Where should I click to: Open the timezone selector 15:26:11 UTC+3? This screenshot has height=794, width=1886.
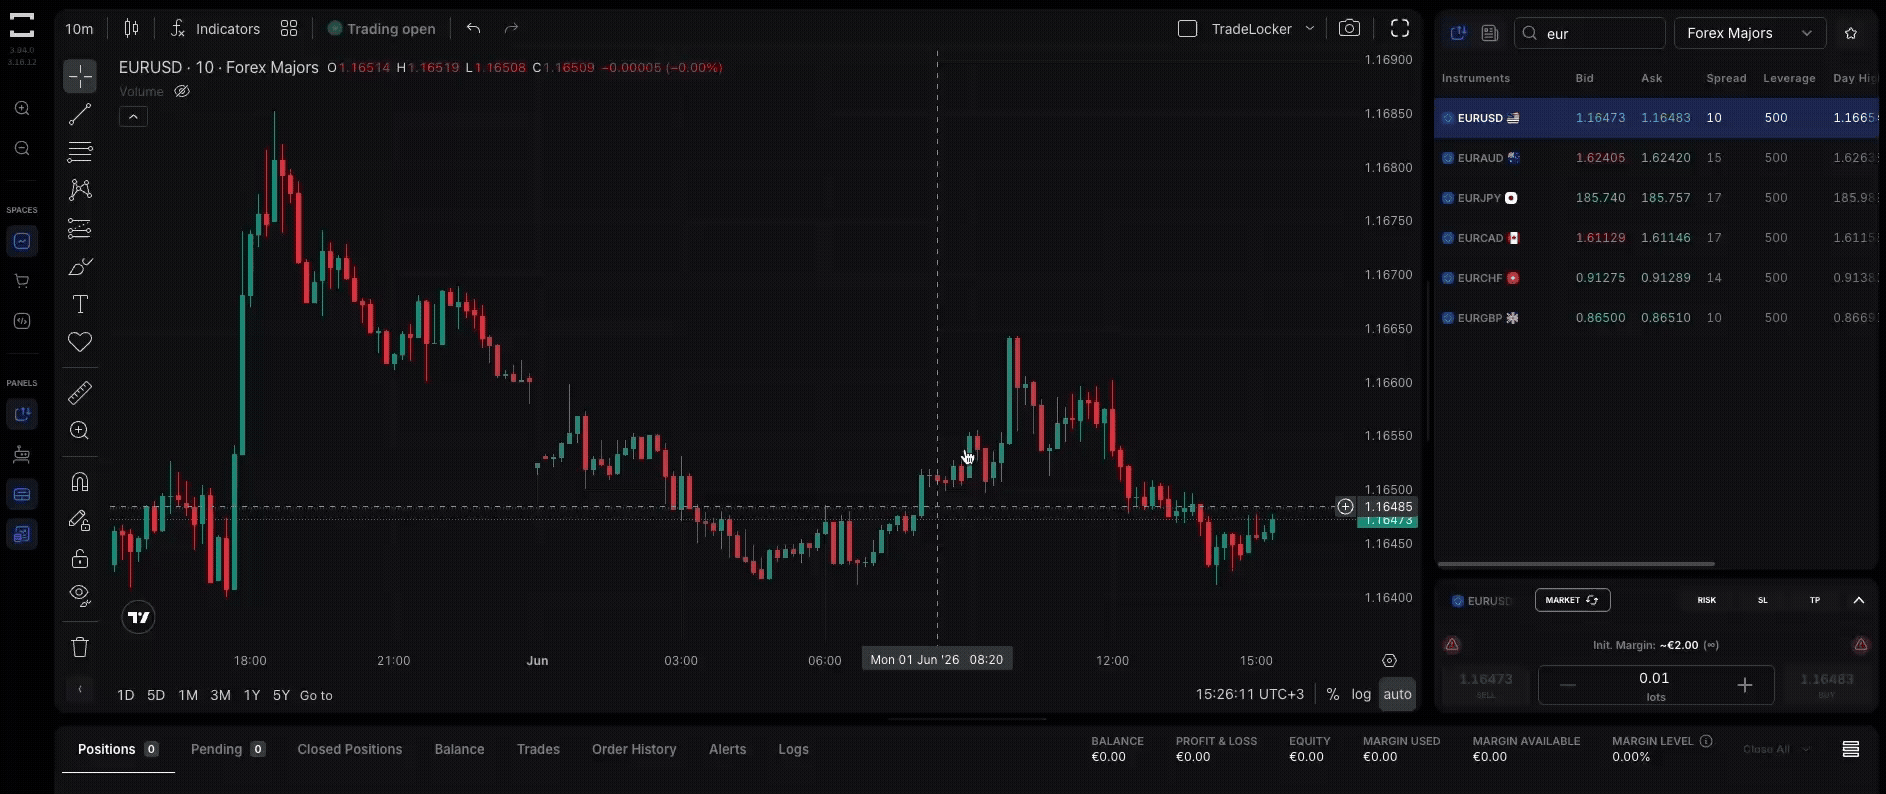(1250, 694)
